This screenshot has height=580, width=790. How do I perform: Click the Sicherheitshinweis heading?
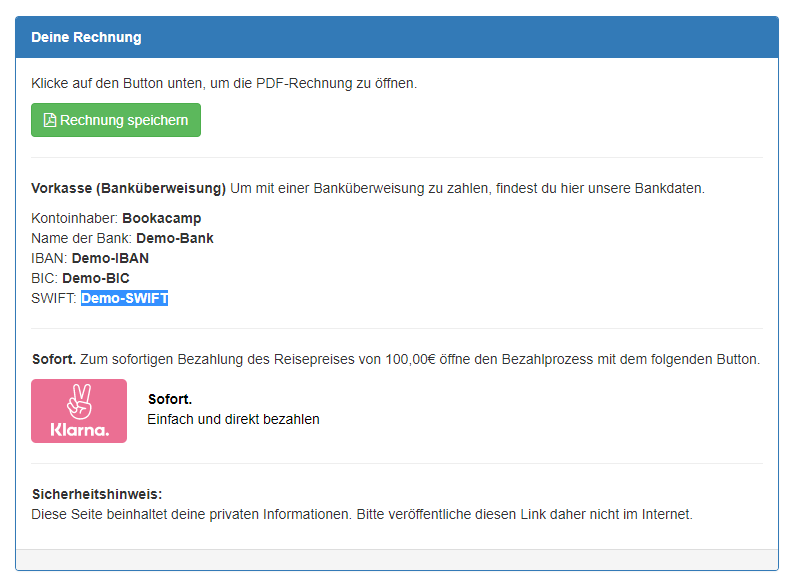96,494
